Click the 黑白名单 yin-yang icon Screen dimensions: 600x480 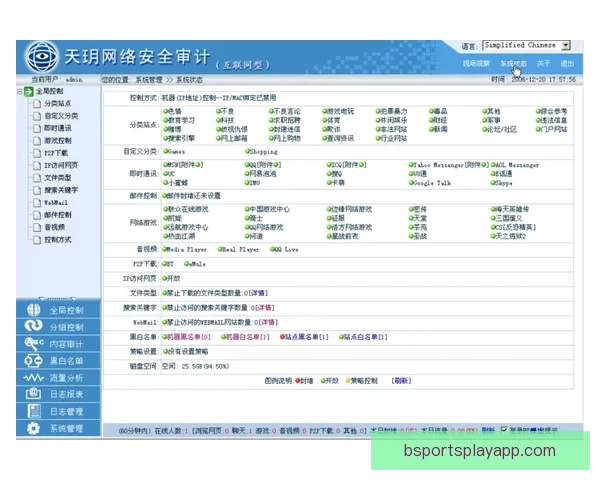(x=33, y=361)
